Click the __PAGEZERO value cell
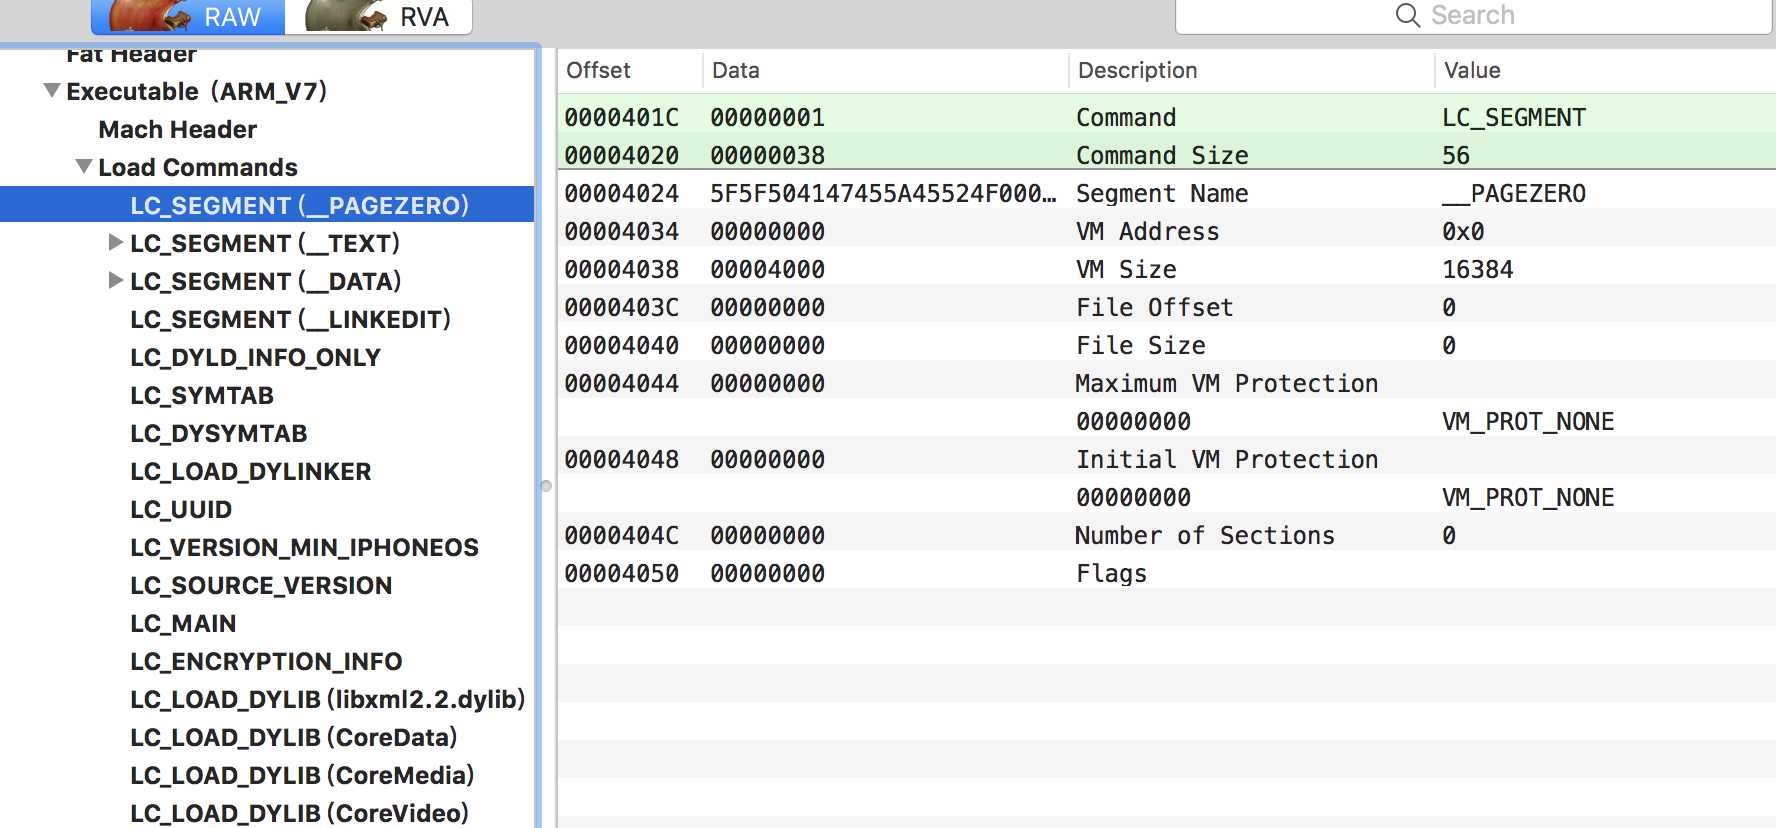The height and width of the screenshot is (828, 1776). tap(1513, 193)
